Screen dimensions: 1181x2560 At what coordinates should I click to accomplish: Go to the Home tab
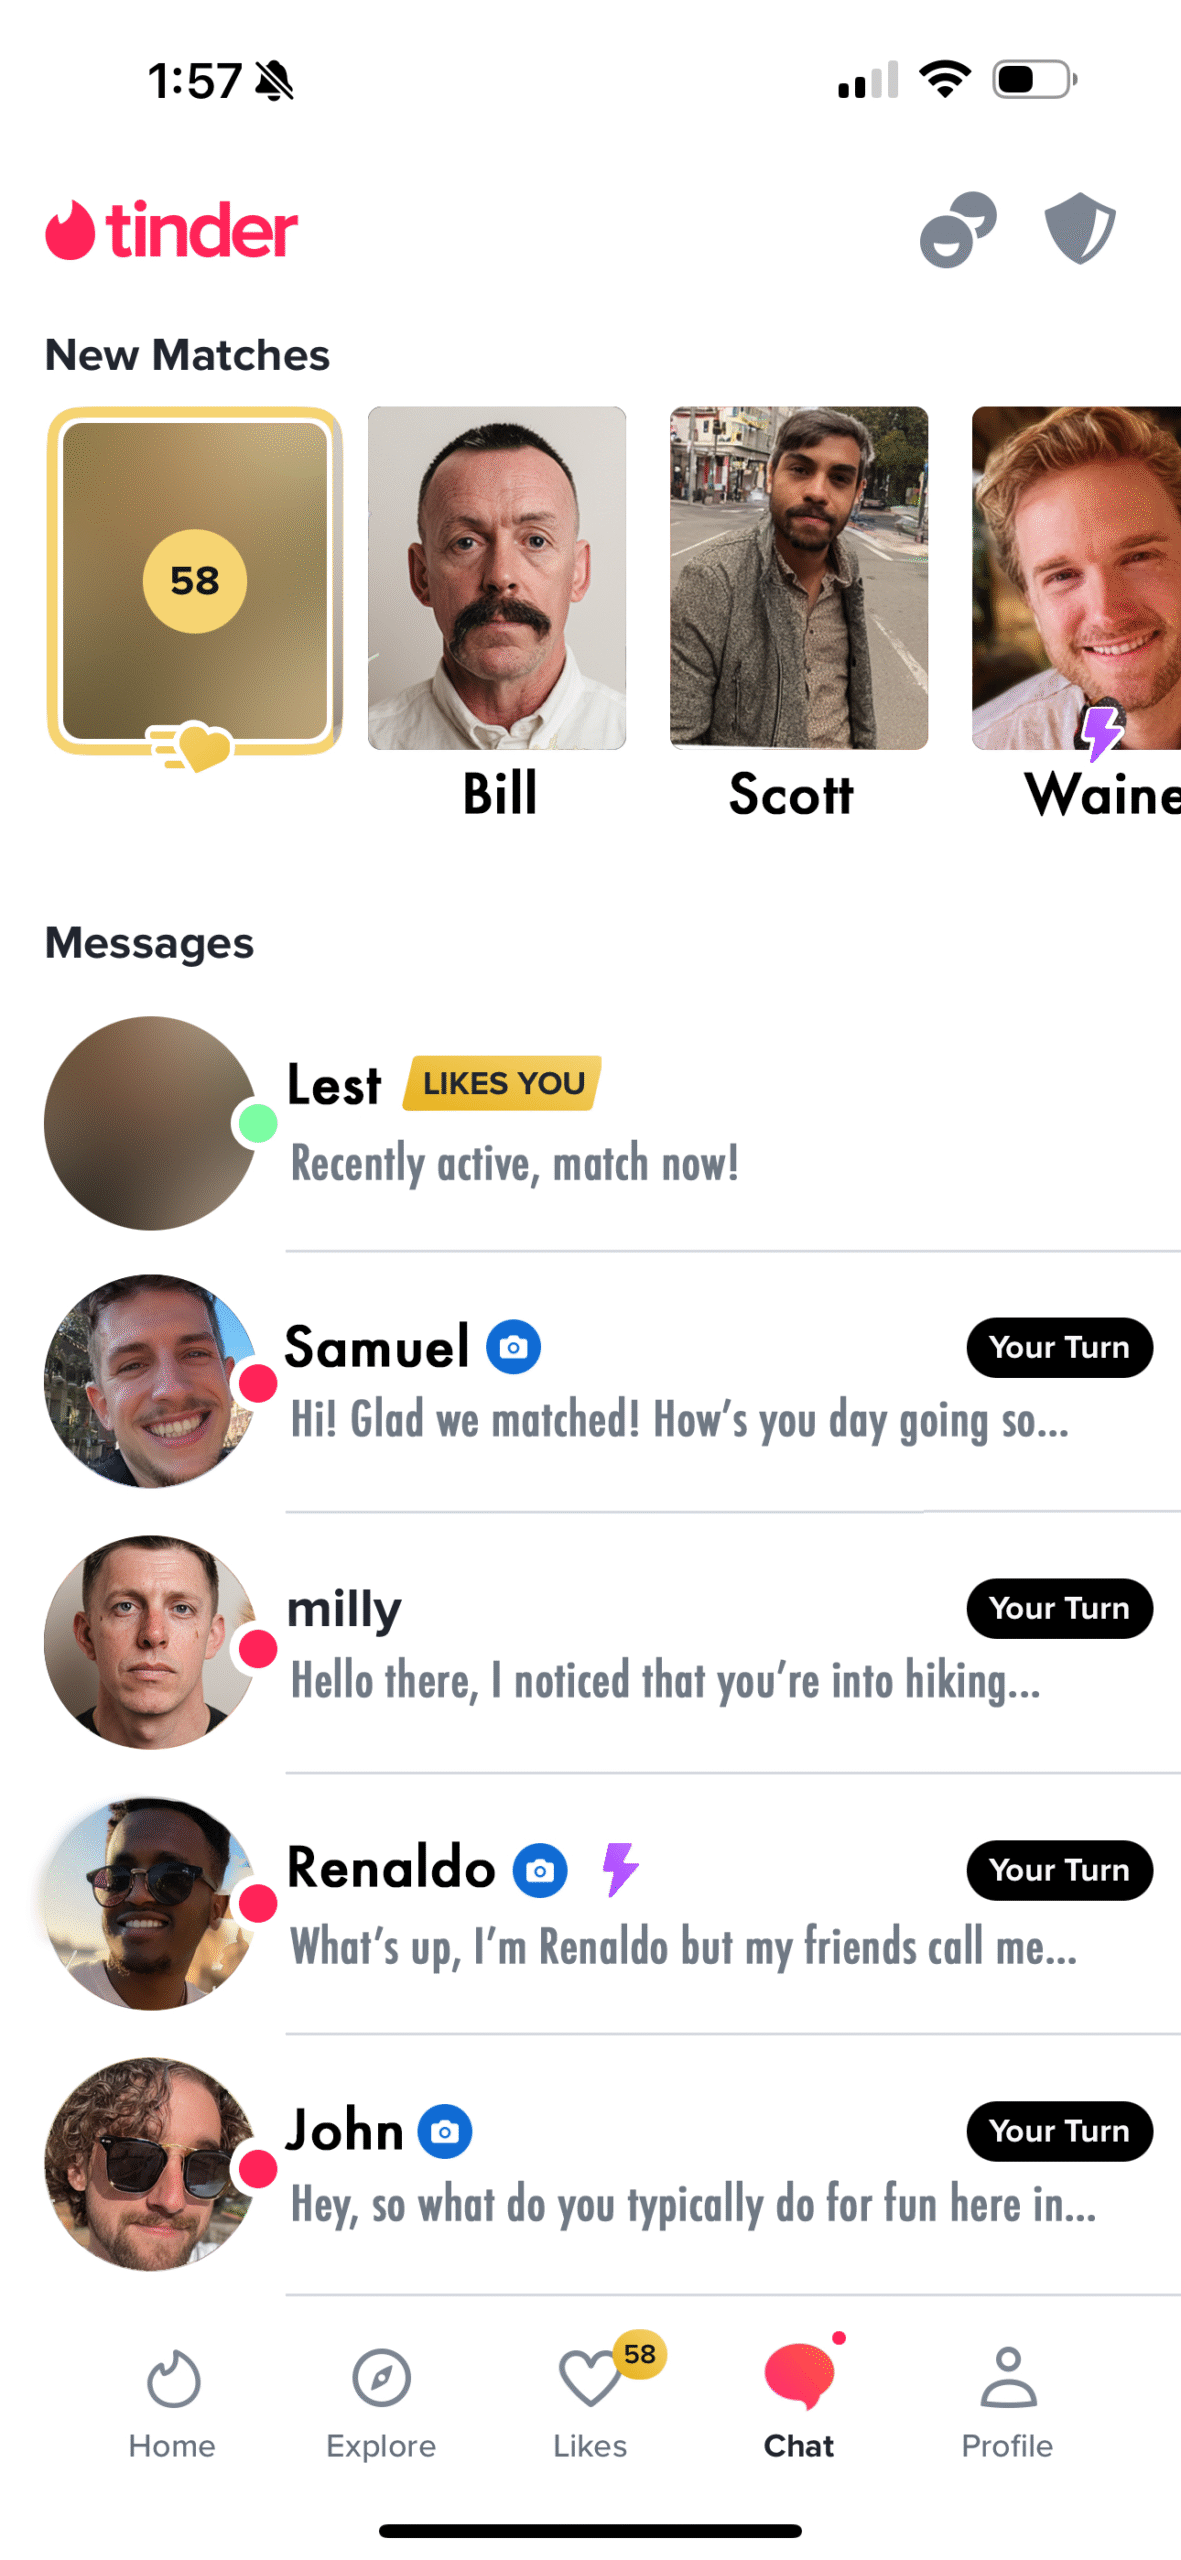172,2402
